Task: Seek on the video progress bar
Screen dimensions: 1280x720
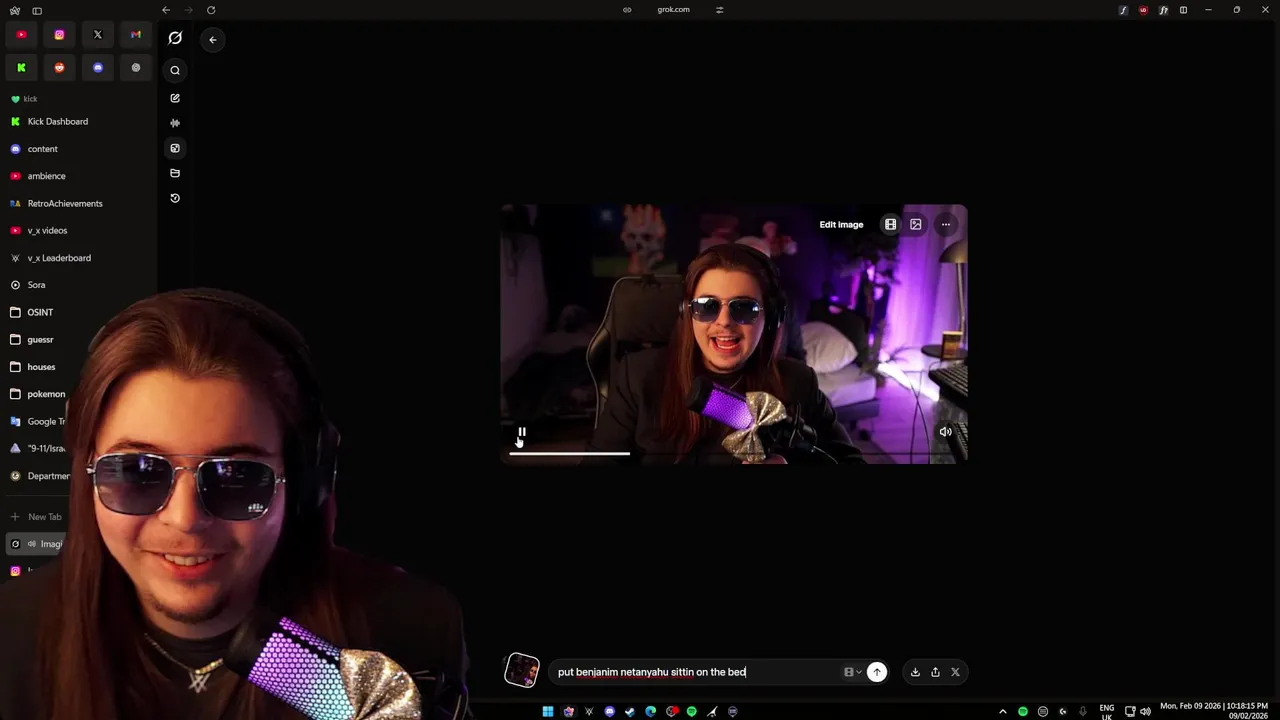Action: 734,454
